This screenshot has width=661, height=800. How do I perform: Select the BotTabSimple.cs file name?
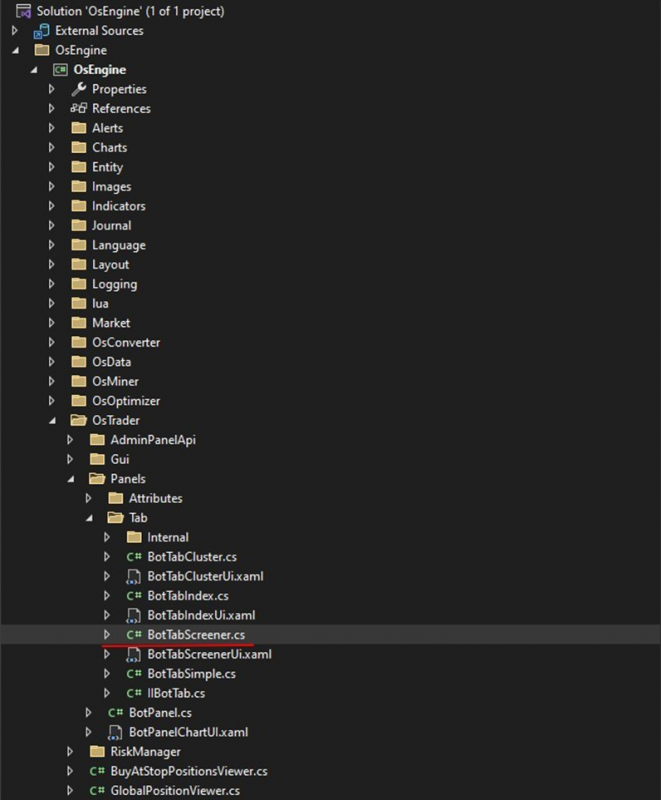tap(192, 674)
